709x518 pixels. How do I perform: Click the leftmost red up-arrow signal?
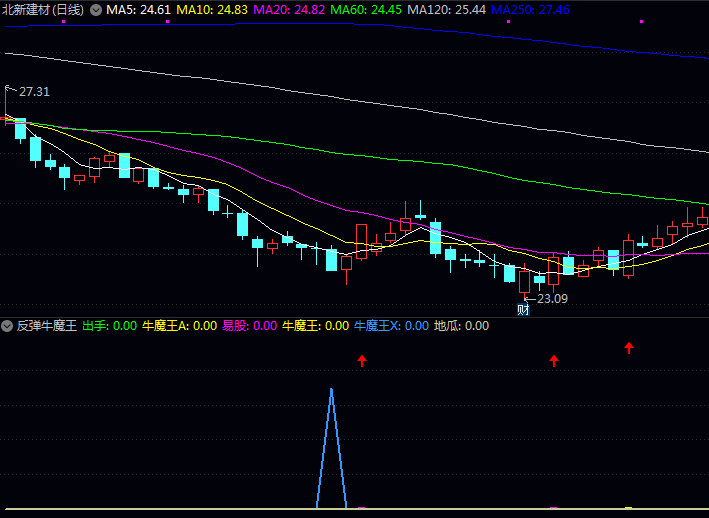coord(362,360)
